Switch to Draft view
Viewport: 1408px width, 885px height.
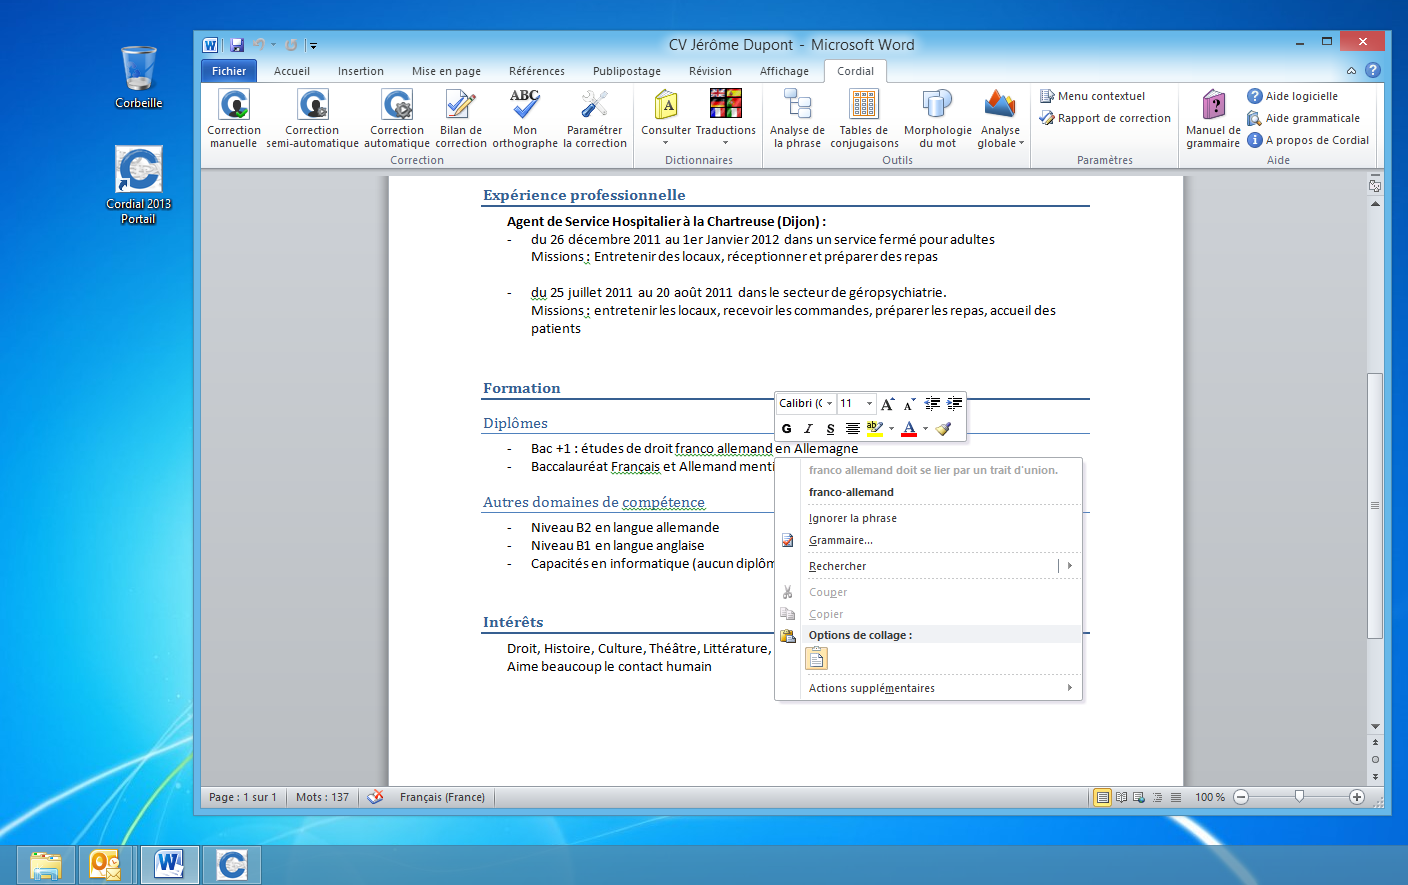coord(1176,797)
